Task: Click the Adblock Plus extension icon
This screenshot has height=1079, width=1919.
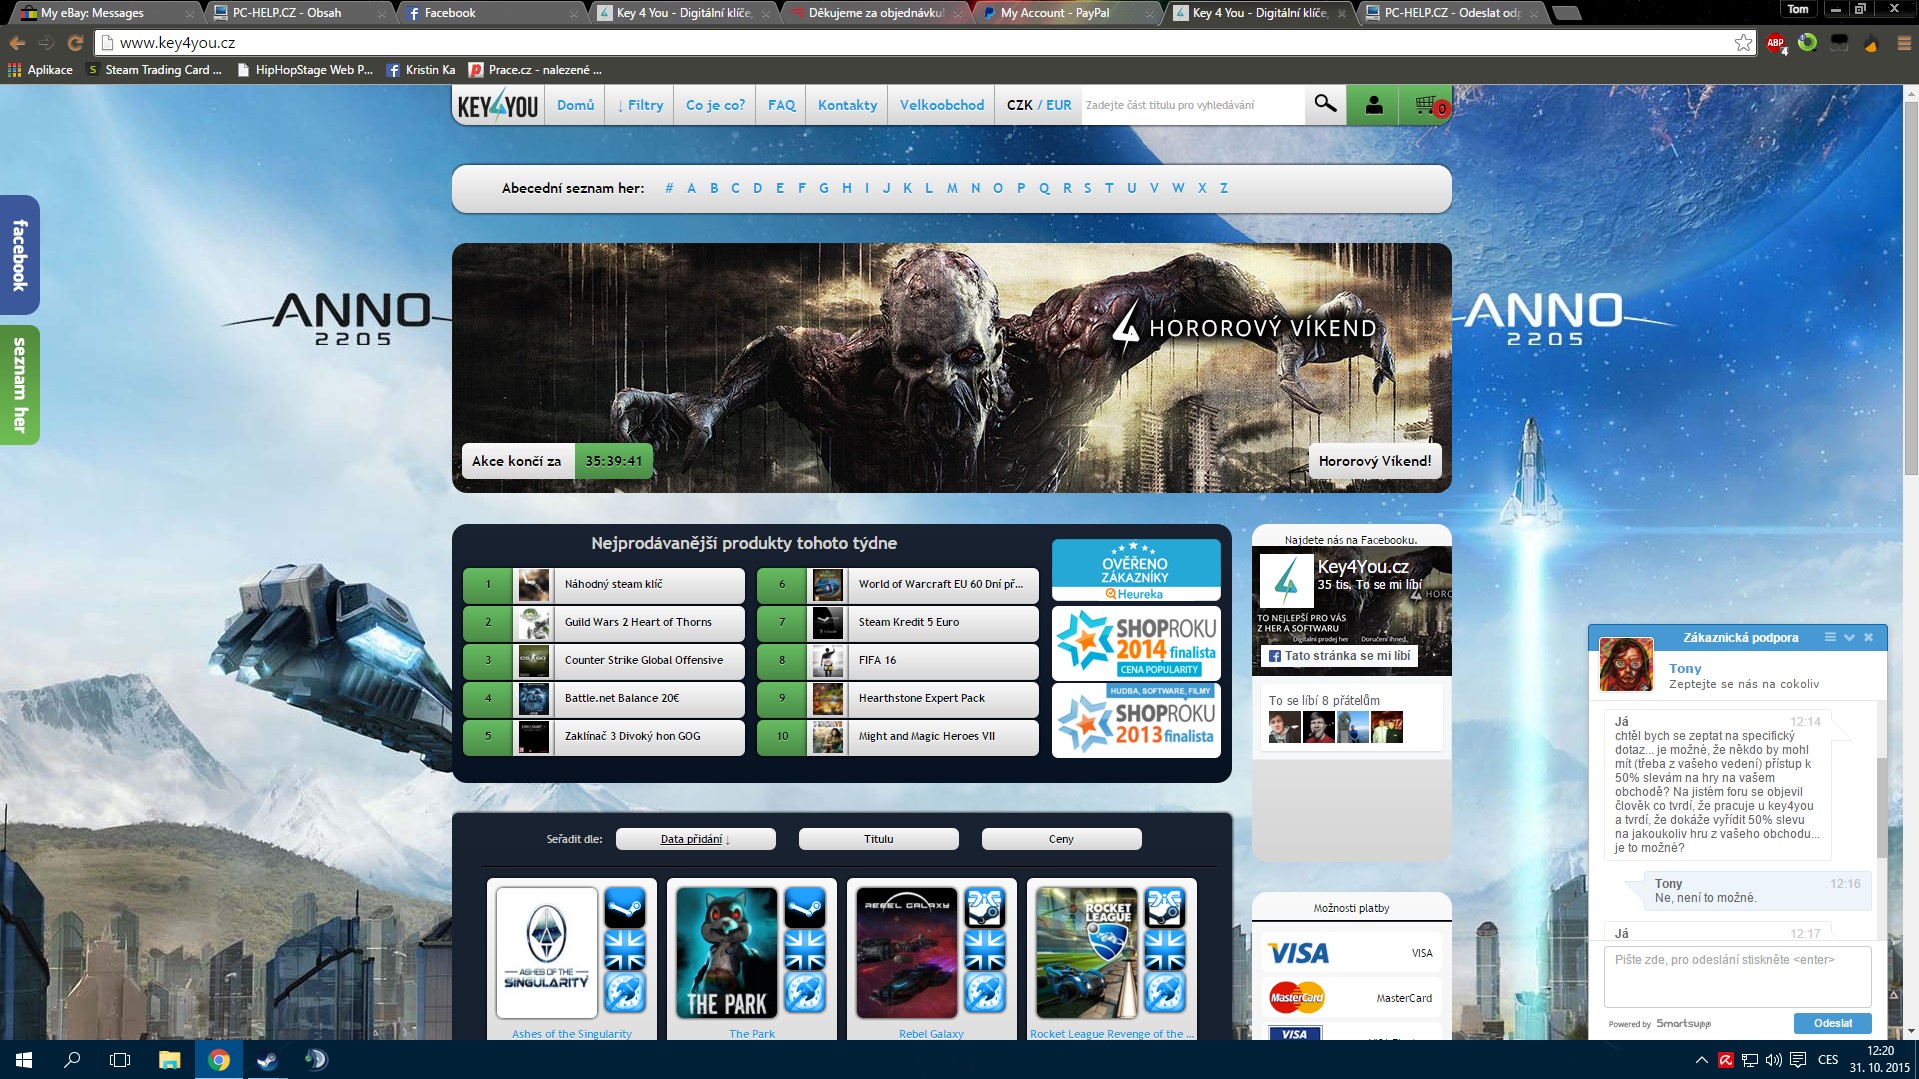Action: coord(1776,43)
